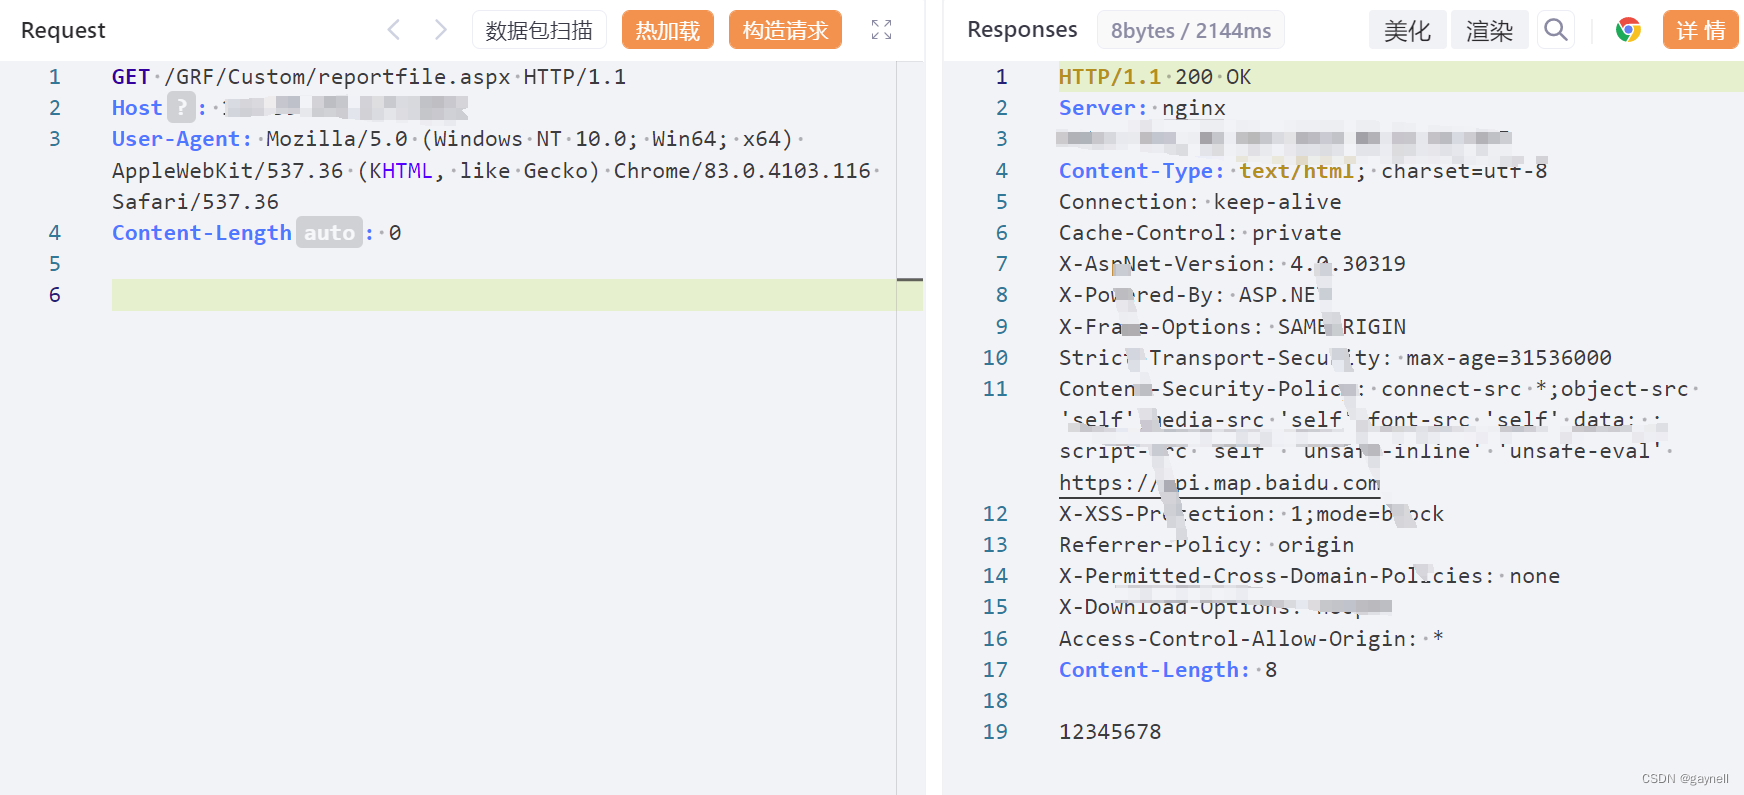Click the X-AspNet-Version header line
This screenshot has width=1744, height=795.
click(1232, 263)
